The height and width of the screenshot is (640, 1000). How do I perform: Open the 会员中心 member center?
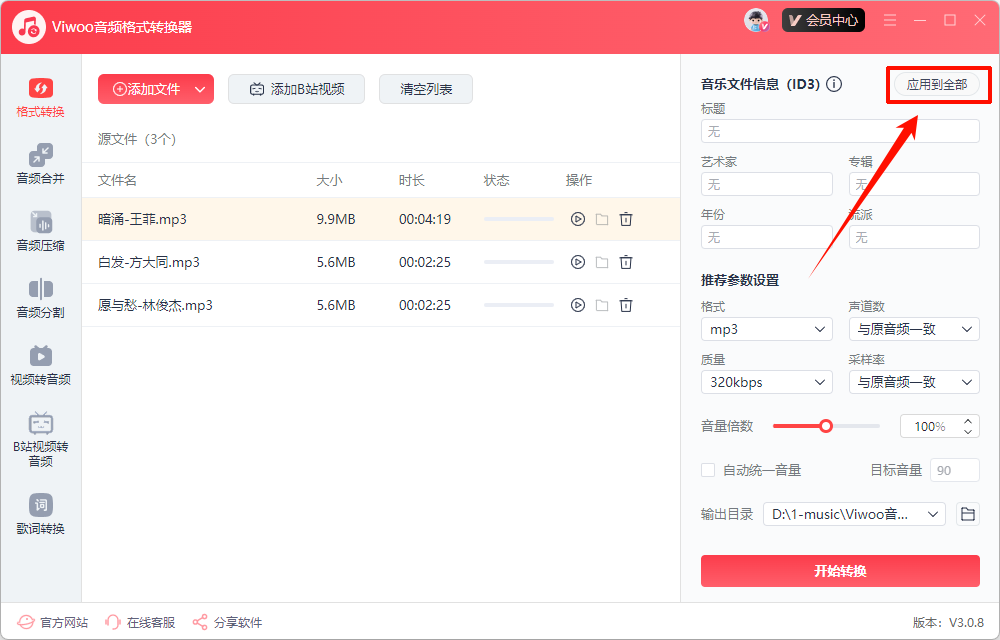click(x=823, y=19)
